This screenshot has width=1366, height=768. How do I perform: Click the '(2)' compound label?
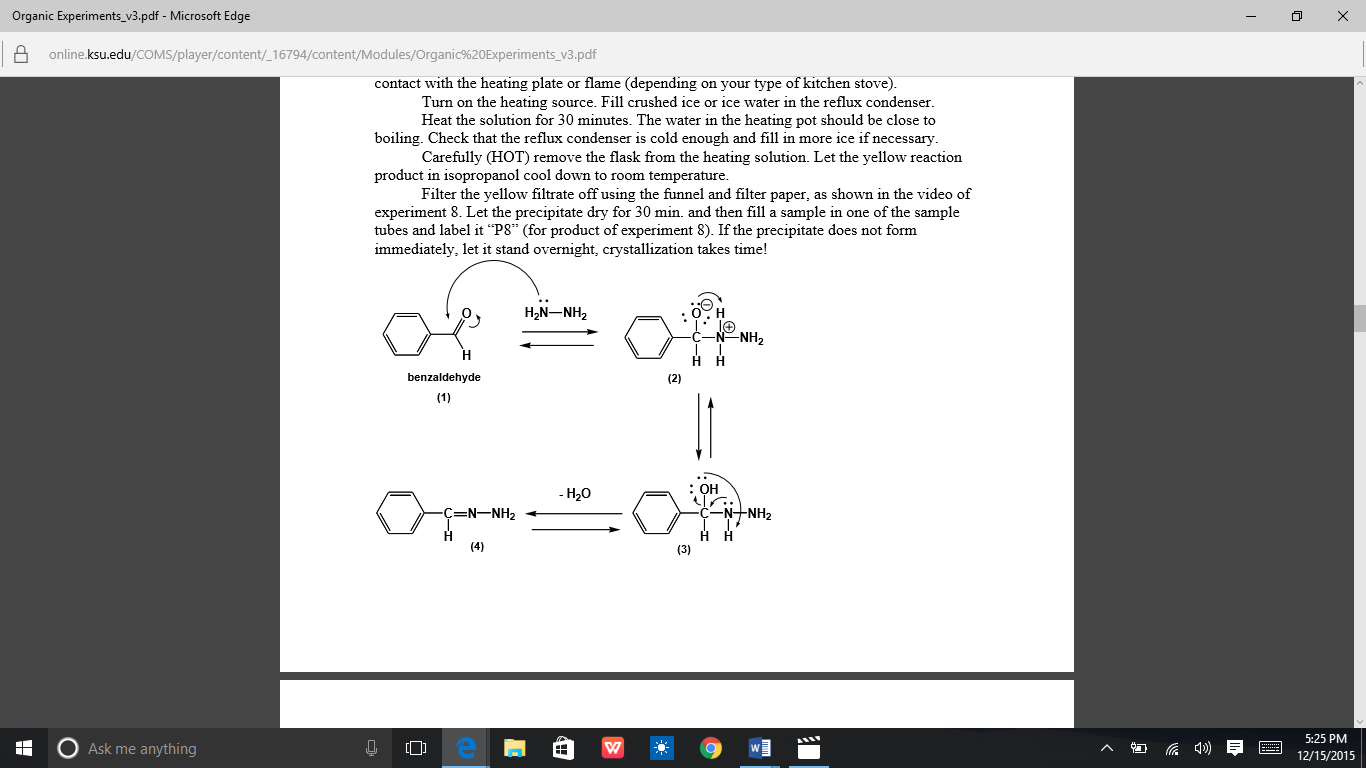[675, 379]
